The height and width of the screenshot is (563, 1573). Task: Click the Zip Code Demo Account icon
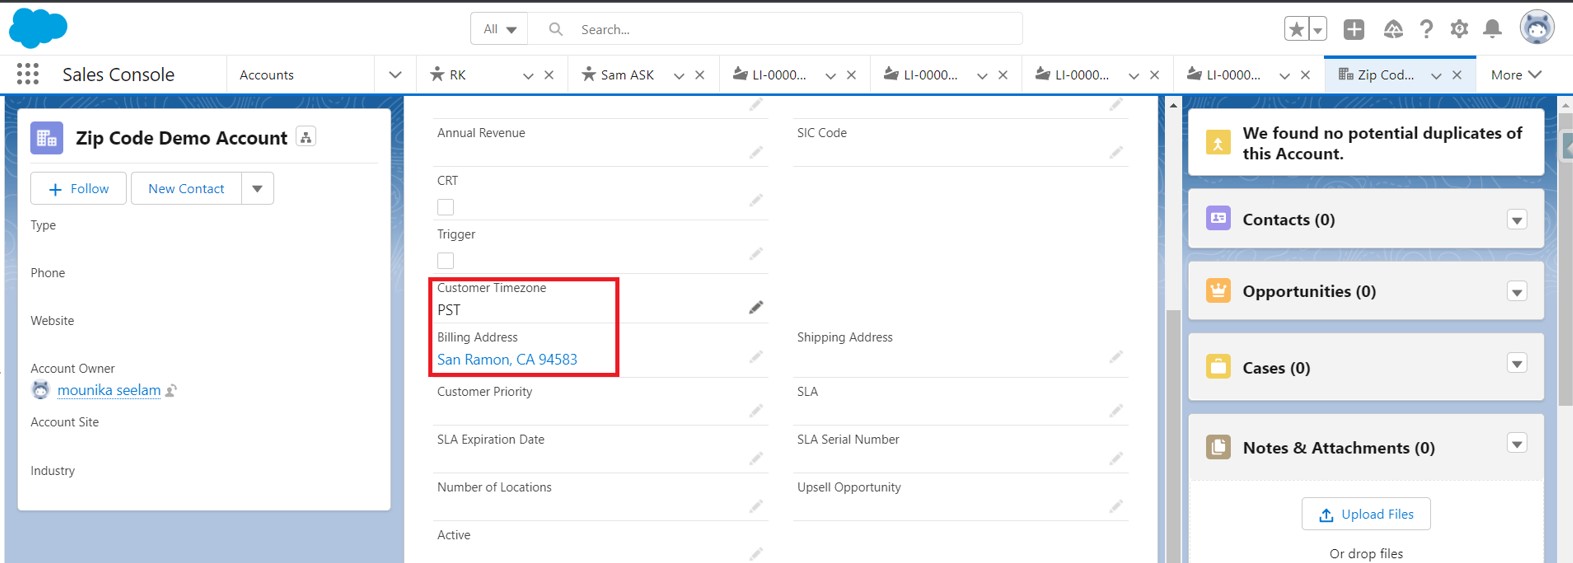[x=47, y=138]
